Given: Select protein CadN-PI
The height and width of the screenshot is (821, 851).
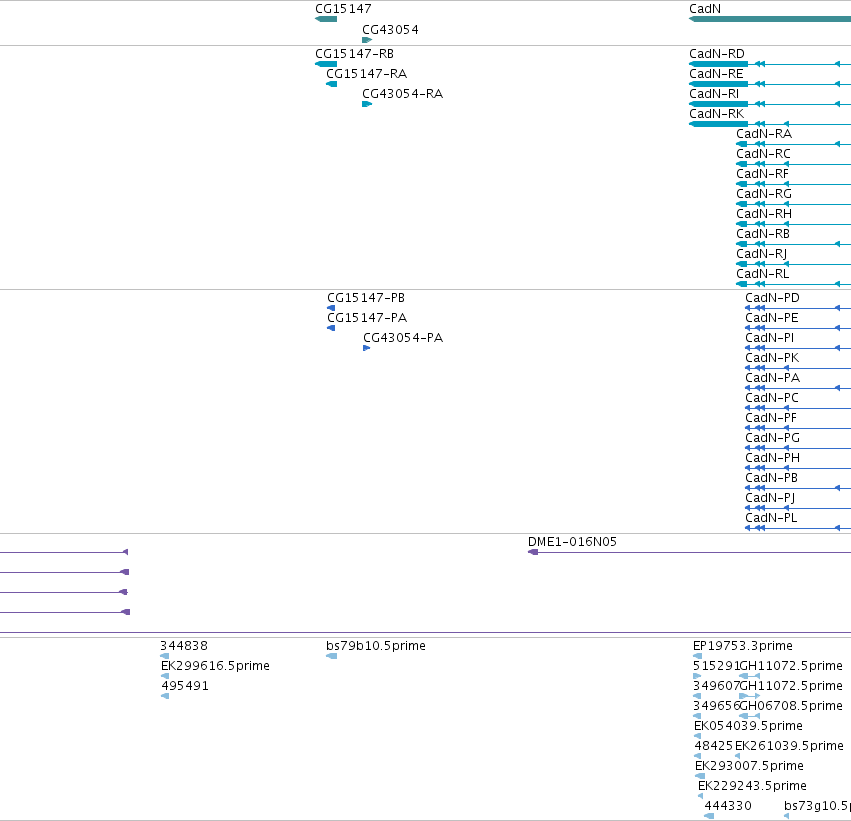Looking at the screenshot, I should click(770, 338).
